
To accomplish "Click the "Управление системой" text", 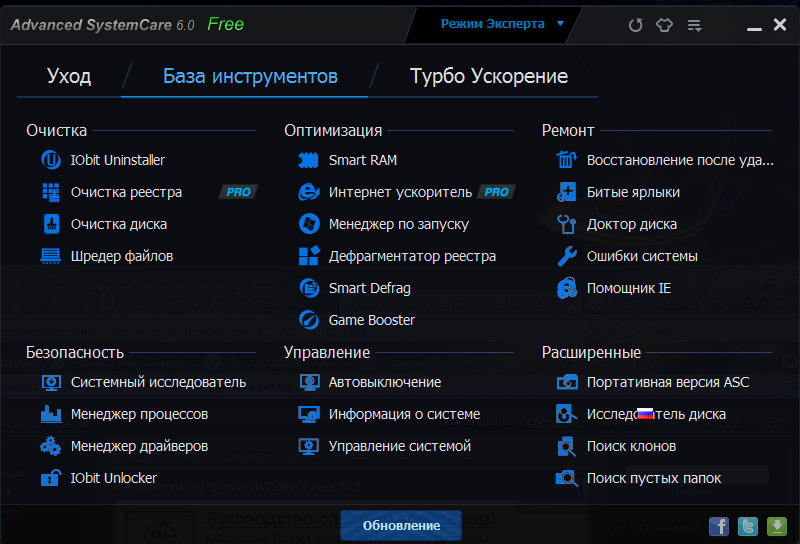I will point(399,447).
